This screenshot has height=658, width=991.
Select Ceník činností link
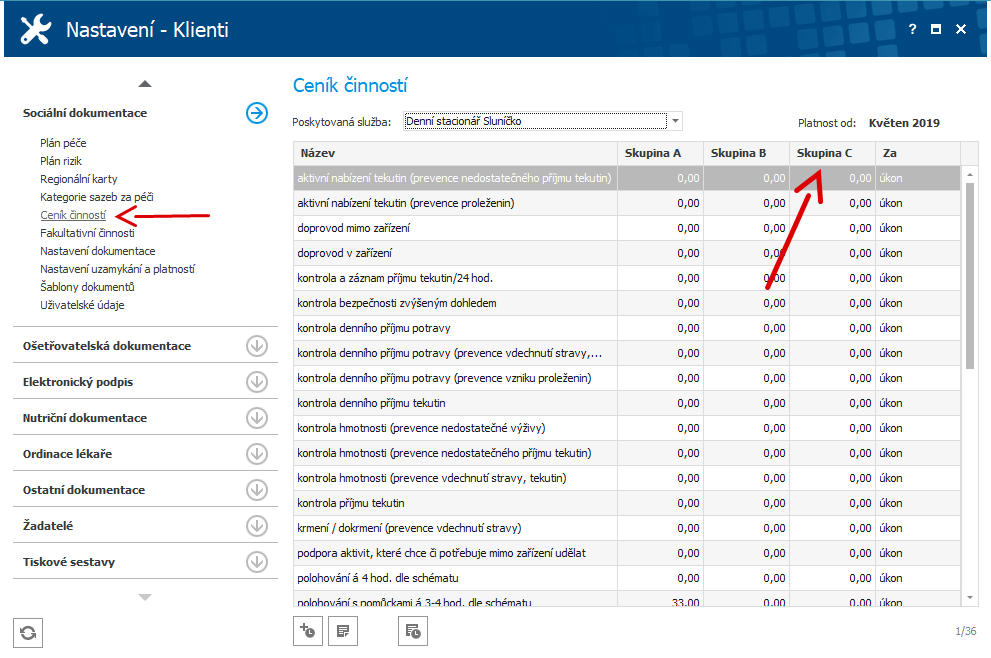coord(73,215)
